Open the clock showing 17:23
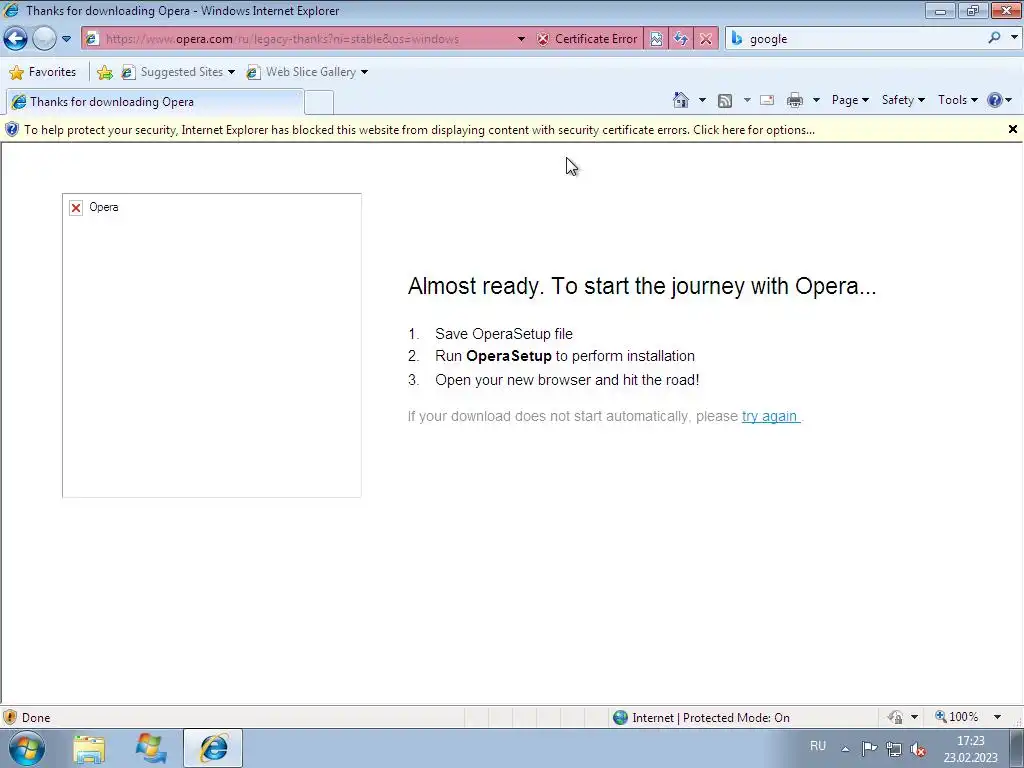The height and width of the screenshot is (768, 1024). pyautogui.click(x=970, y=749)
